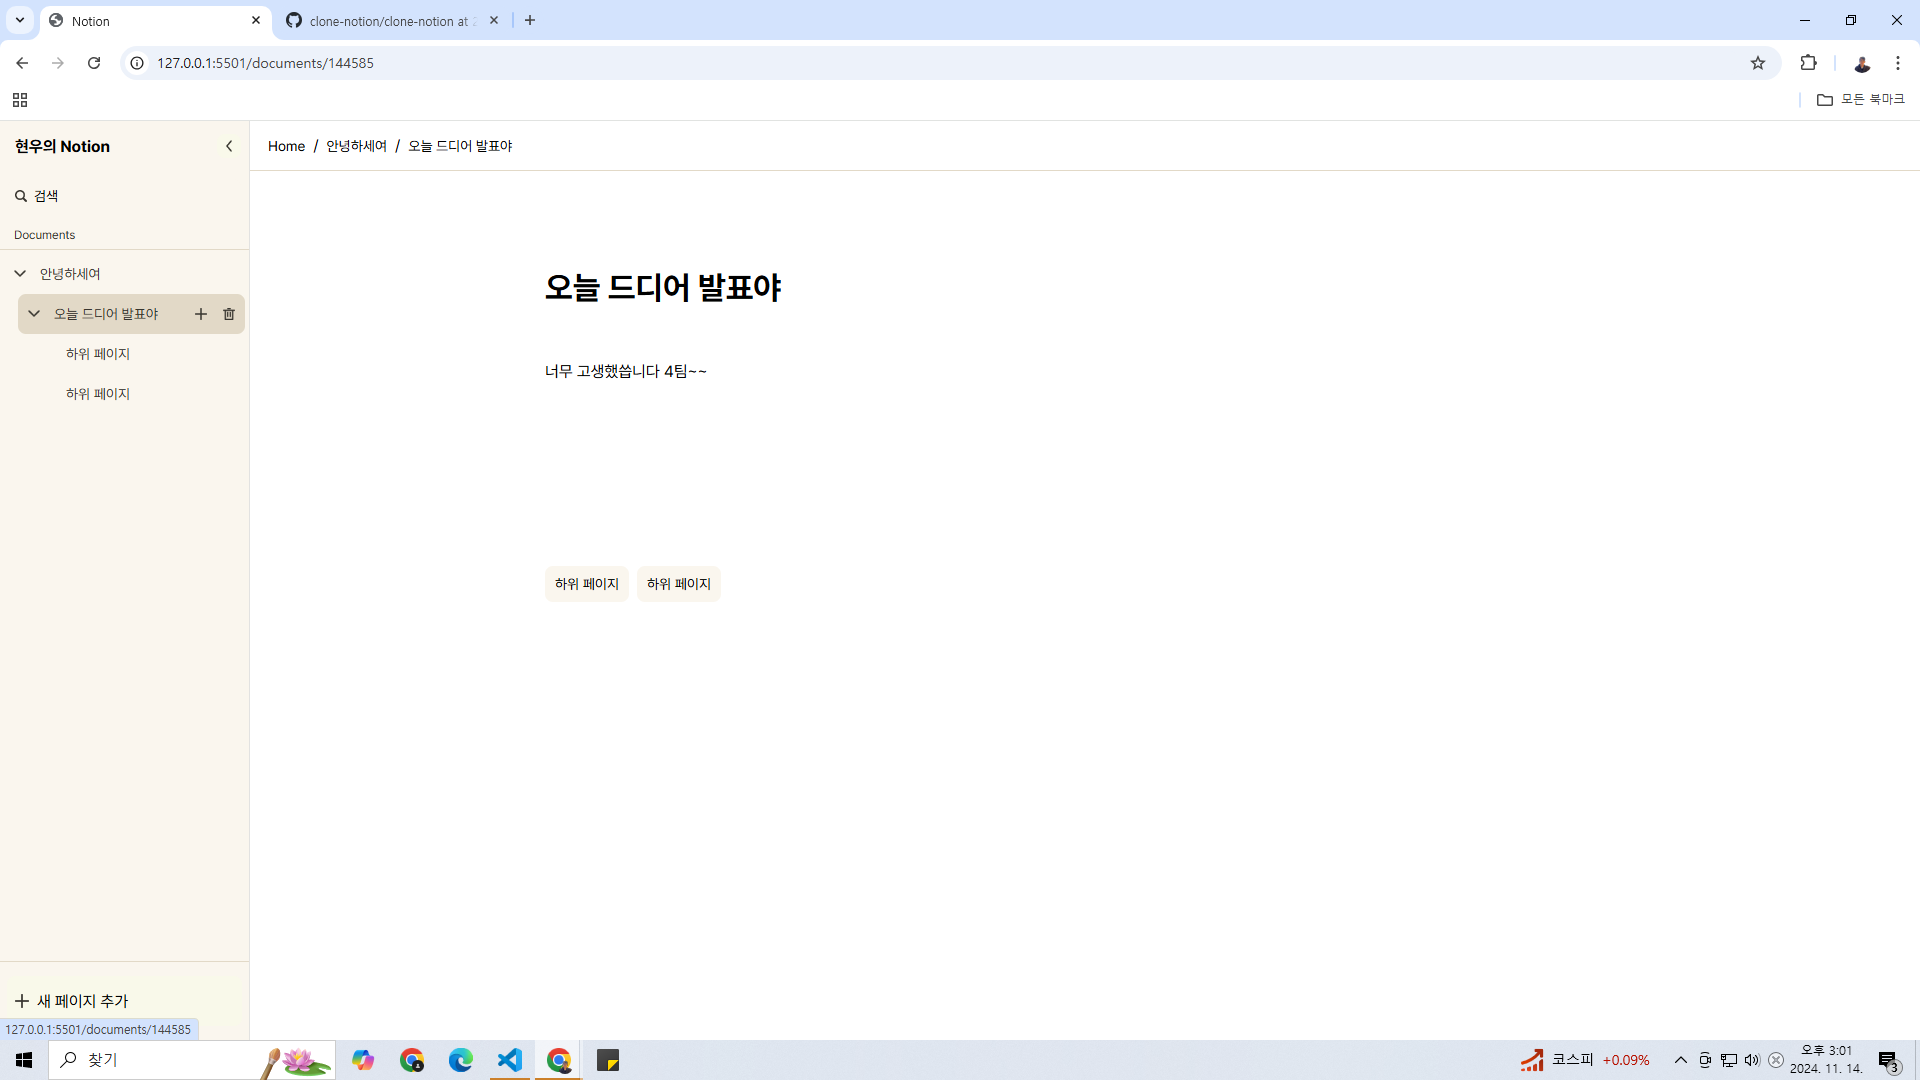Image resolution: width=1920 pixels, height=1080 pixels.
Task: Collapse the 오늘 드디어 발표야 subtree
Action: point(34,314)
